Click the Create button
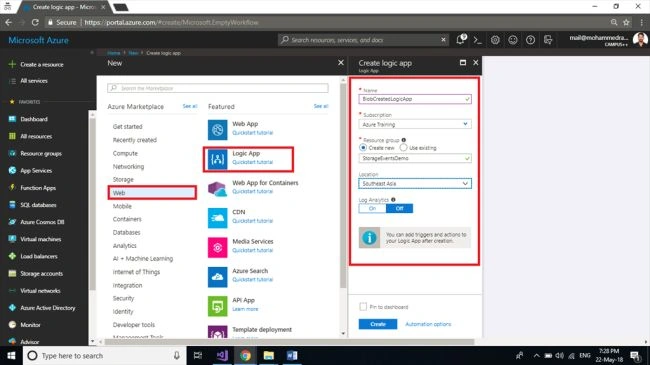This screenshot has width=650, height=365. pos(378,324)
